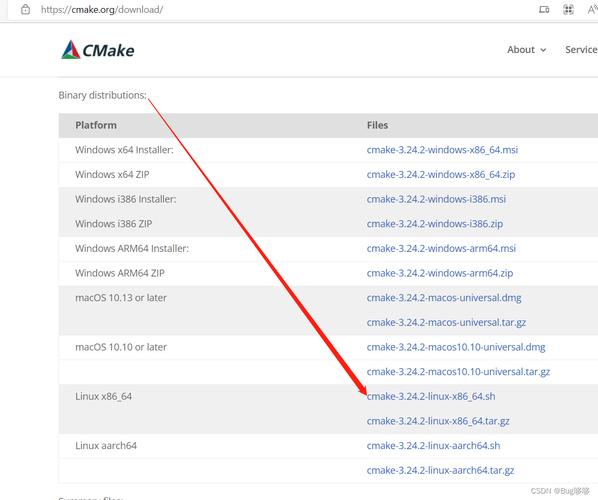Click the CMake wordmark text
The height and width of the screenshot is (500, 598).
pos(108,51)
